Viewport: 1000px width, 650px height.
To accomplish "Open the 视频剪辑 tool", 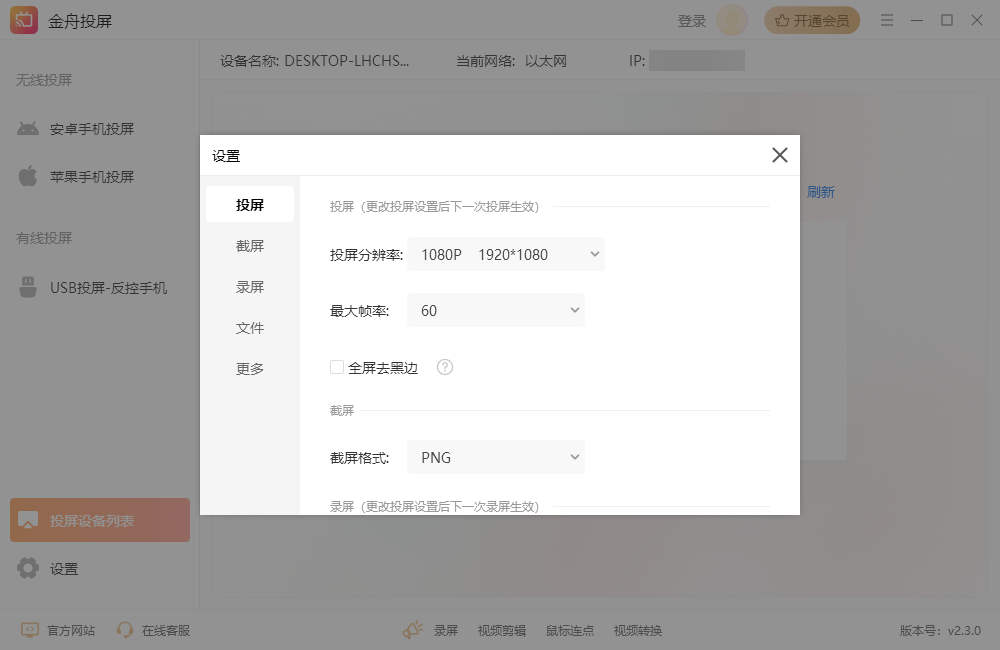I will 501,630.
